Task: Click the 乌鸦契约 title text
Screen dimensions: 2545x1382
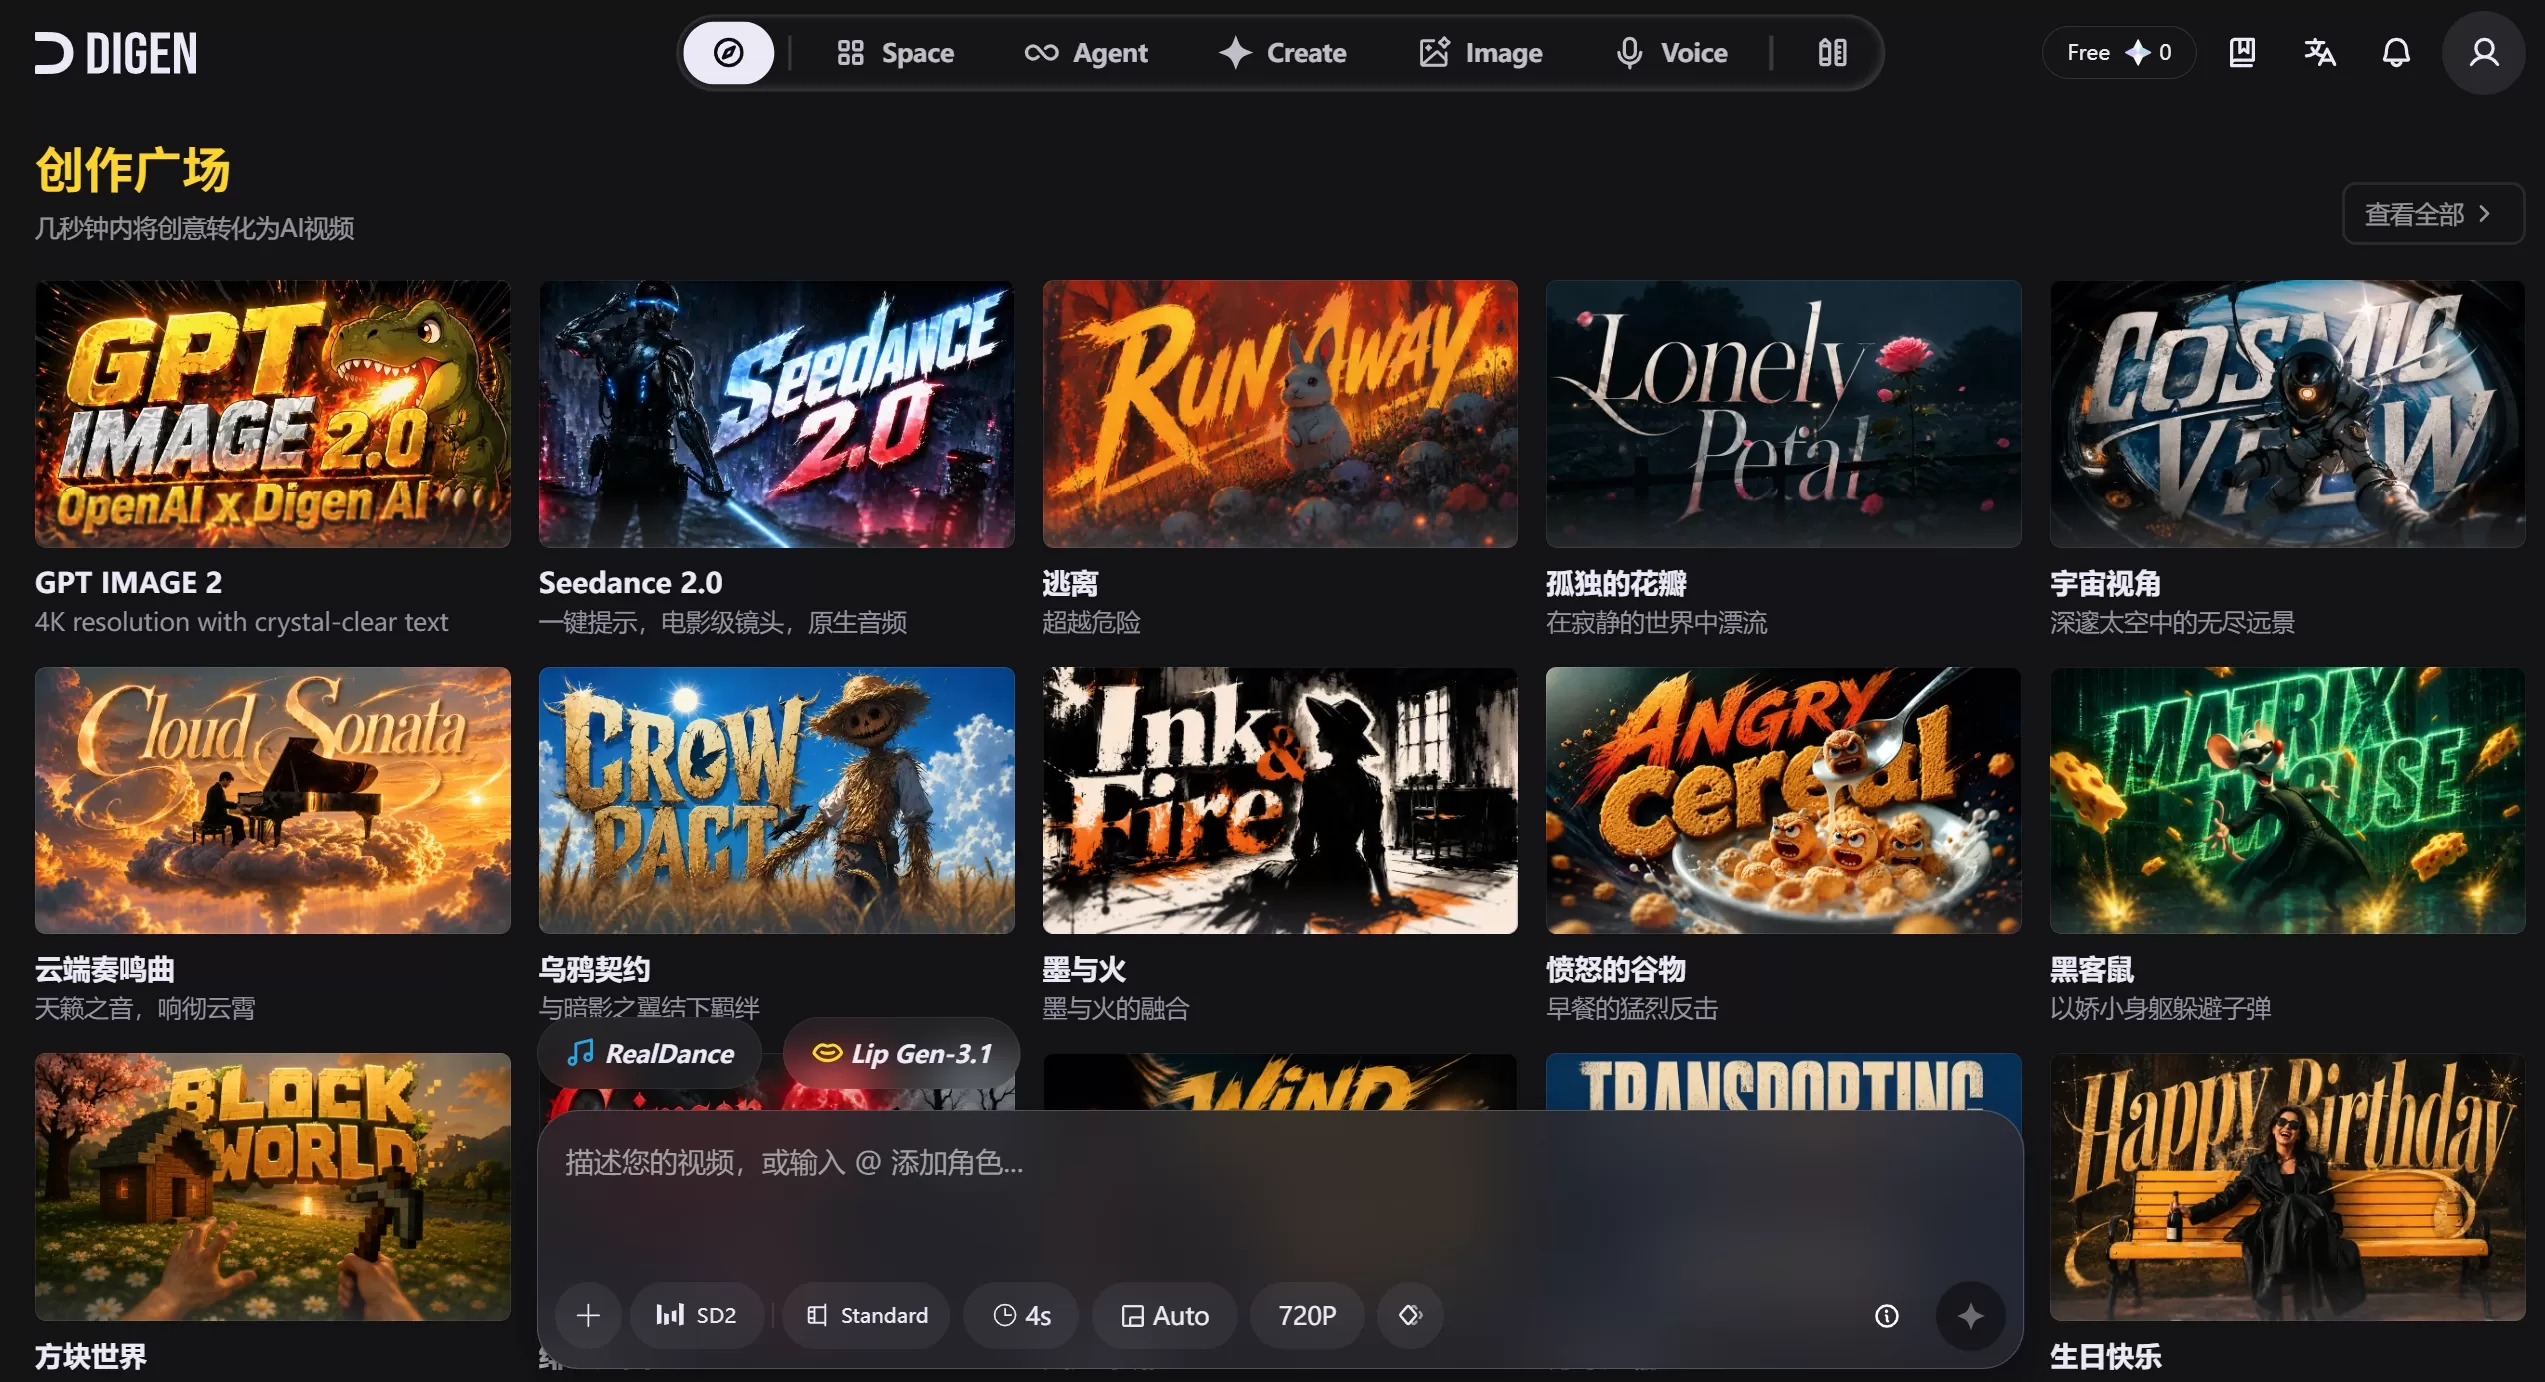Action: tap(594, 969)
